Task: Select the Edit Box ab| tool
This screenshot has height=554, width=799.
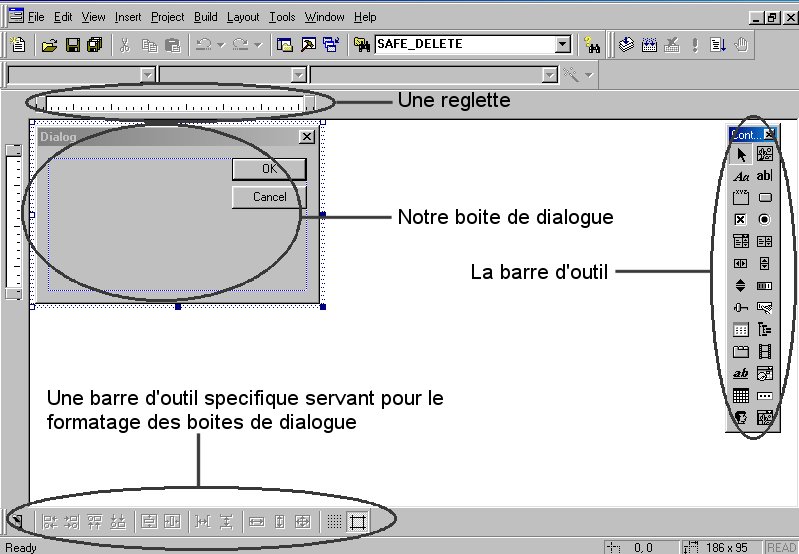Action: click(x=764, y=176)
